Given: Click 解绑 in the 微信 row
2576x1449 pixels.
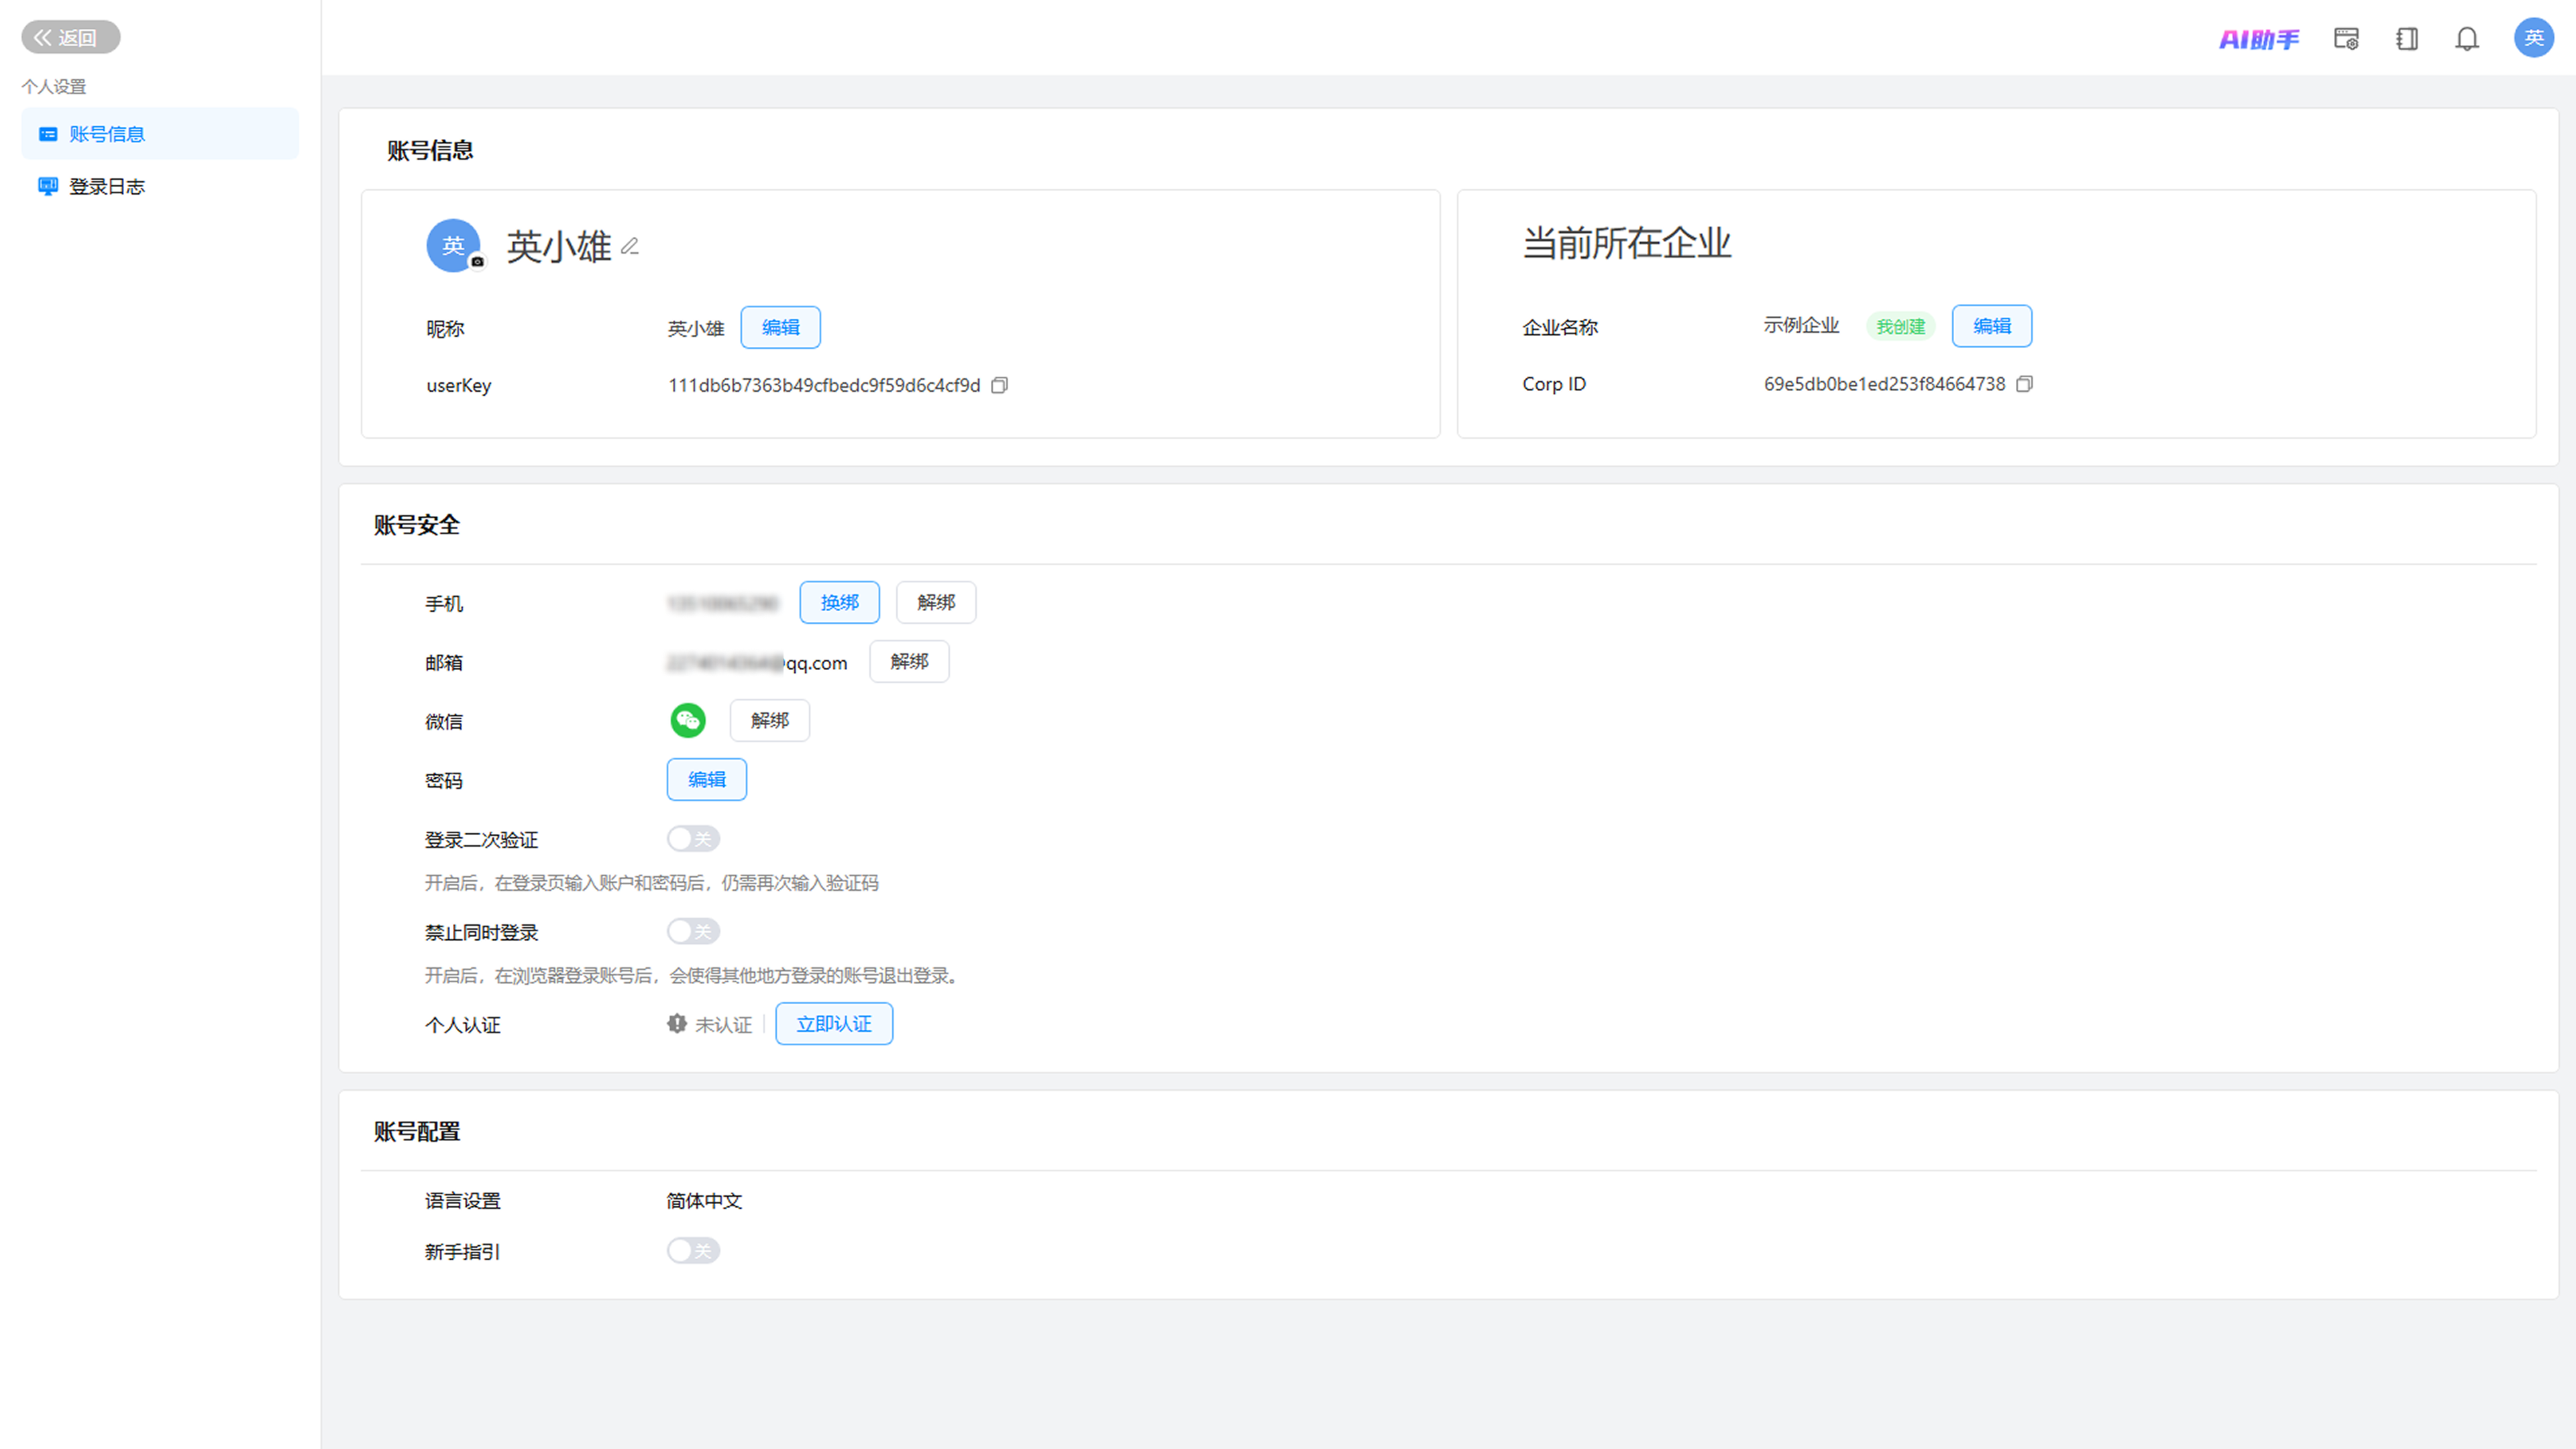Looking at the screenshot, I should click(769, 721).
